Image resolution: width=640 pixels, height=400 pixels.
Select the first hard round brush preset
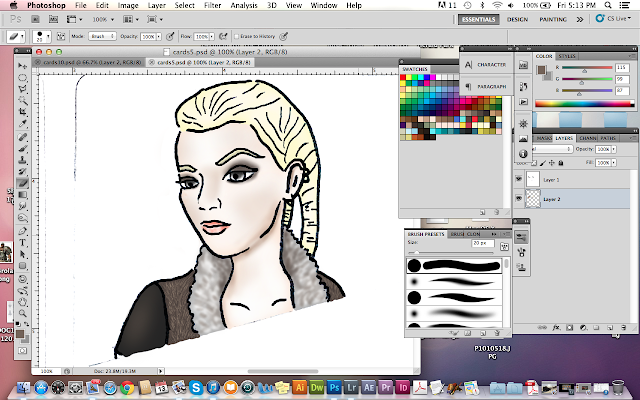pyautogui.click(x=454, y=266)
